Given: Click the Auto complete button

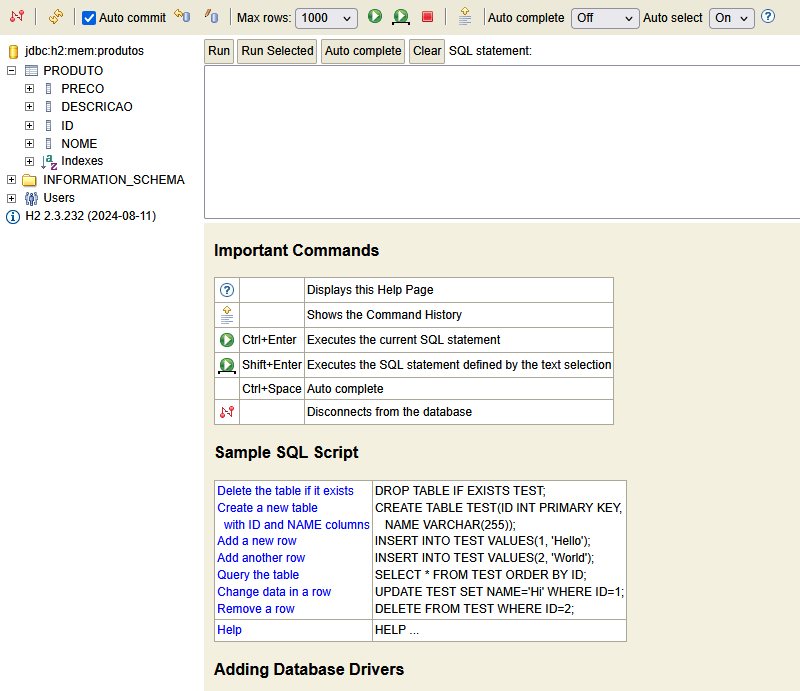Looking at the screenshot, I should pos(363,51).
